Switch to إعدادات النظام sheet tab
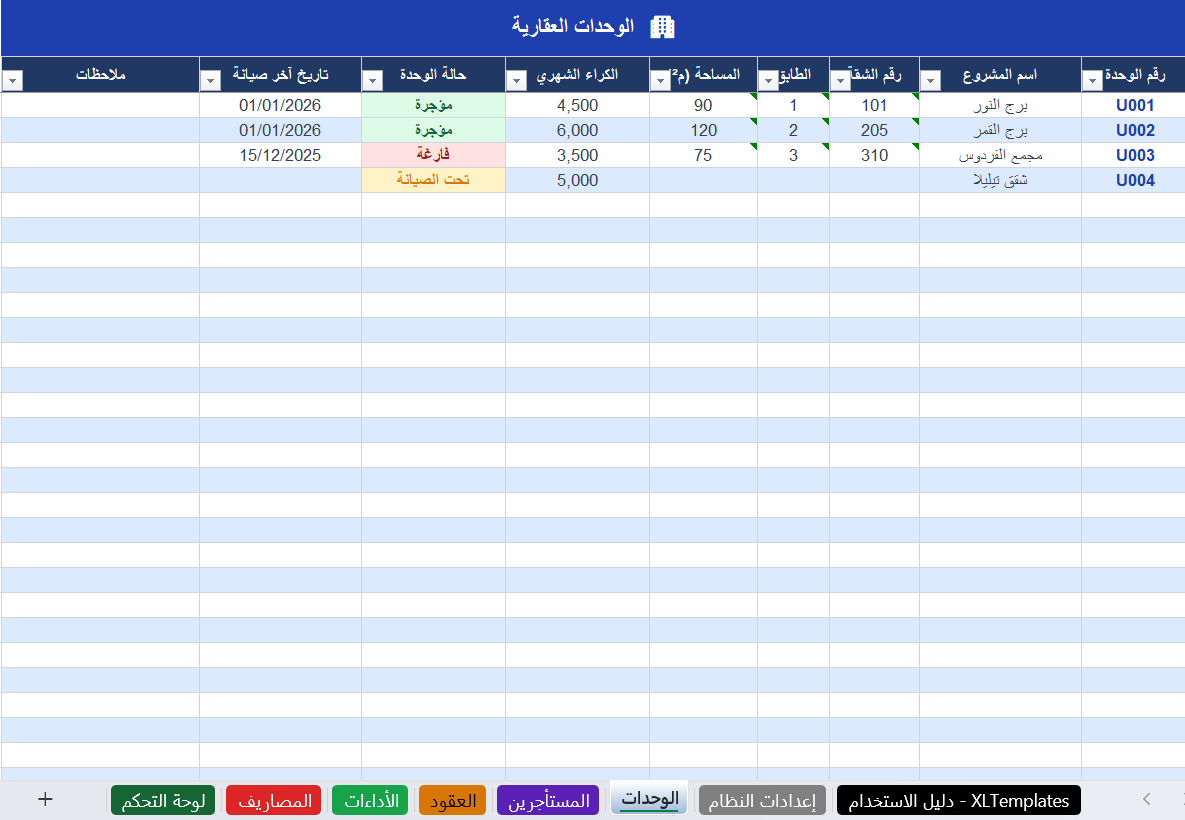 (x=762, y=801)
